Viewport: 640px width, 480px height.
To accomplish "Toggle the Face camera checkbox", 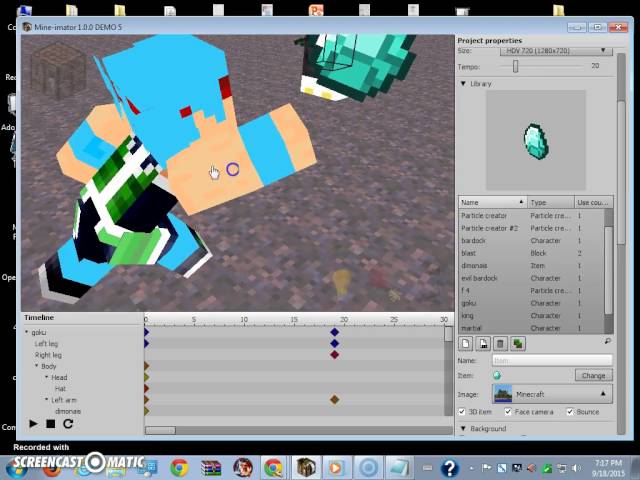I will point(508,411).
